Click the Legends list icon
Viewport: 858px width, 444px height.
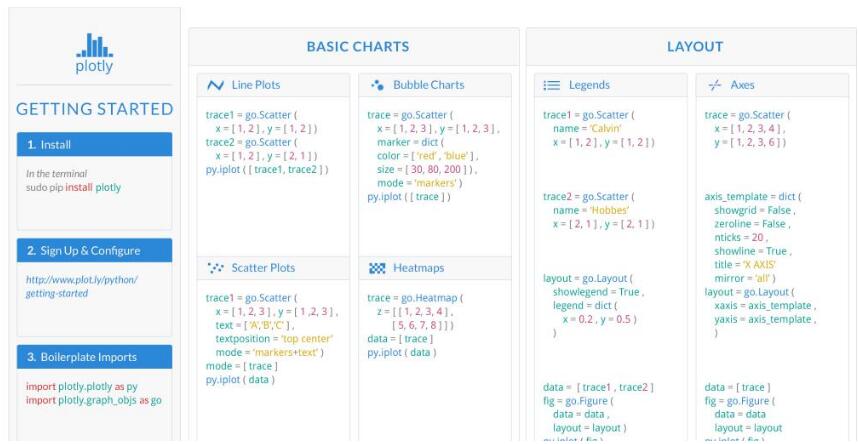[x=551, y=85]
